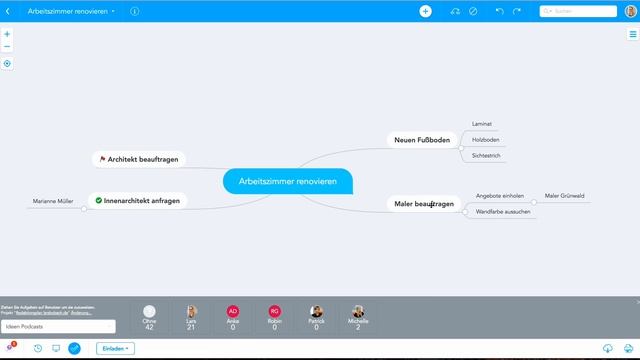
Task: Center the map view
Action: pyautogui.click(x=7, y=64)
